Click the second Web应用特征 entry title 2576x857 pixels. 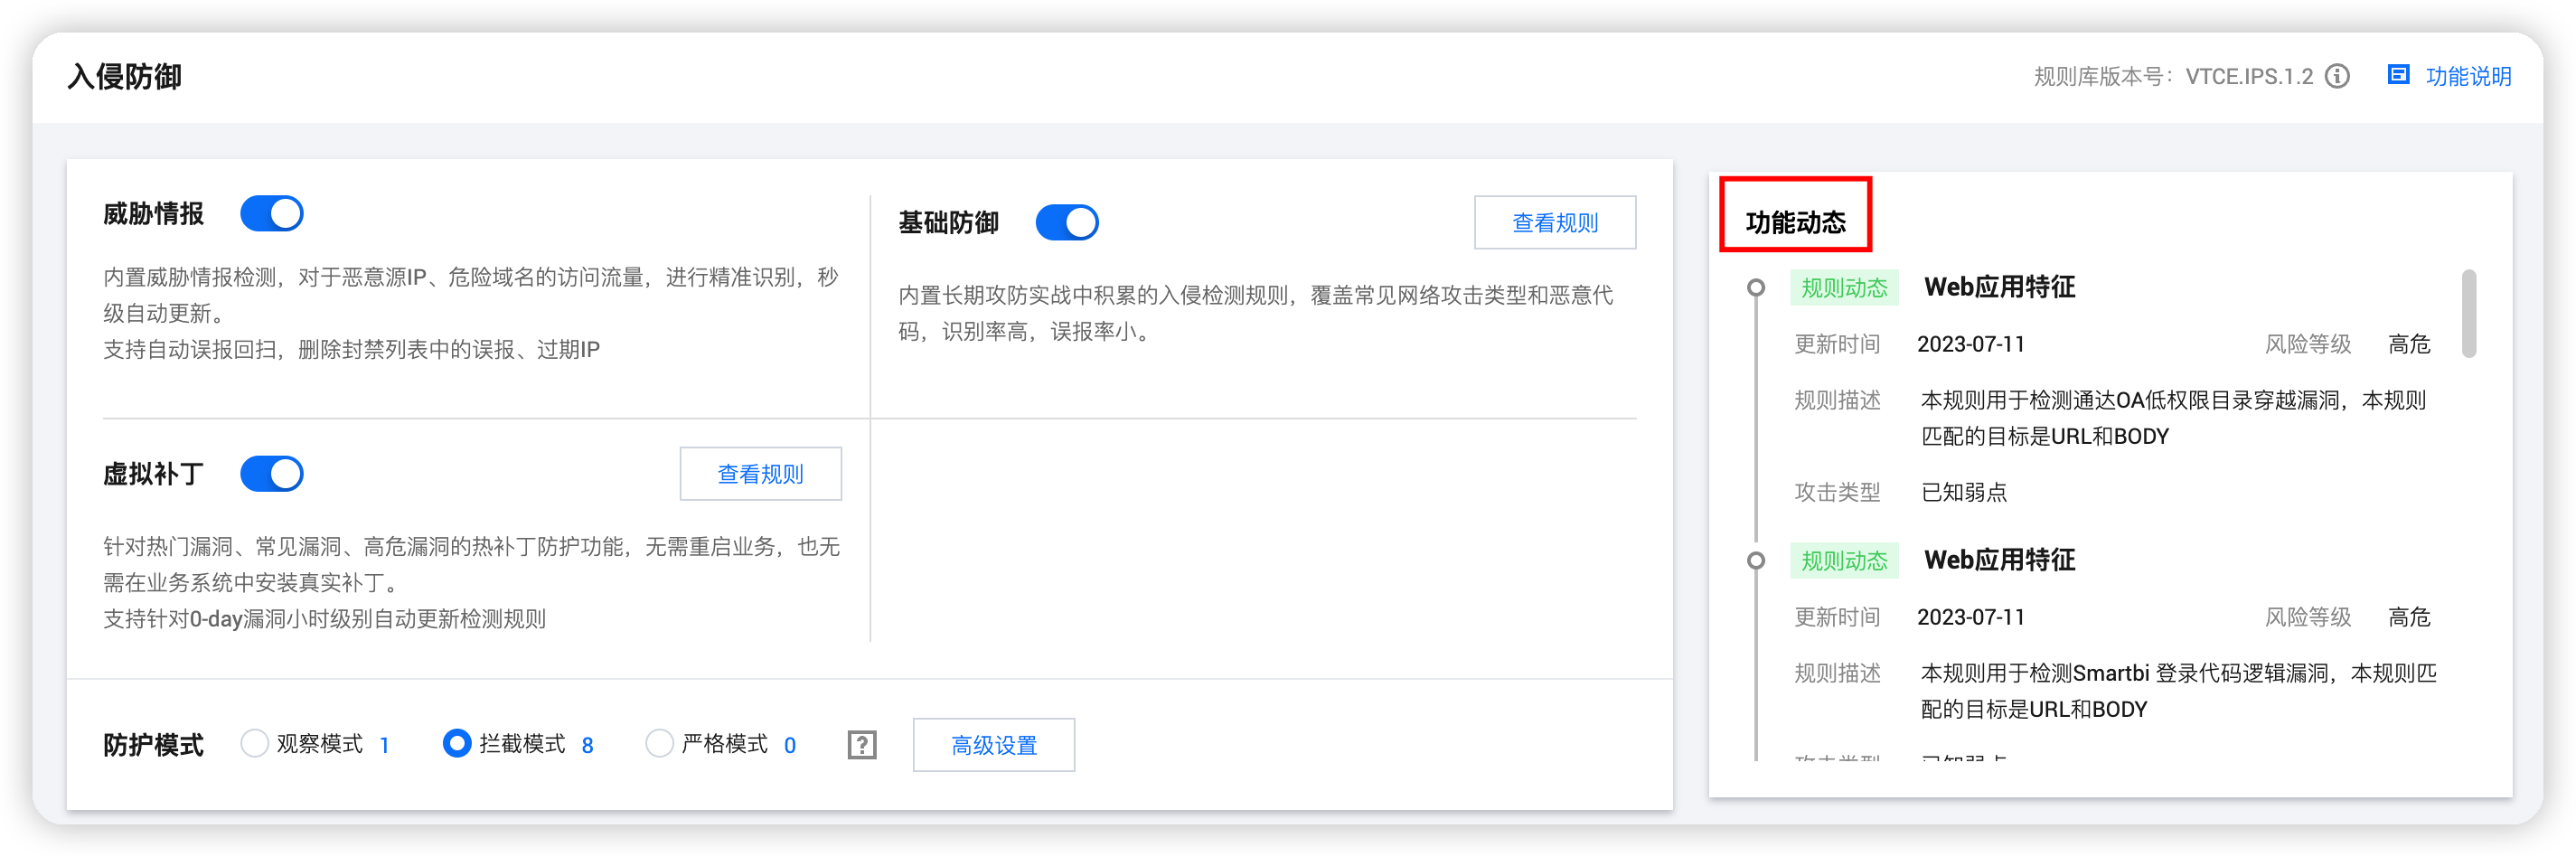point(1999,561)
